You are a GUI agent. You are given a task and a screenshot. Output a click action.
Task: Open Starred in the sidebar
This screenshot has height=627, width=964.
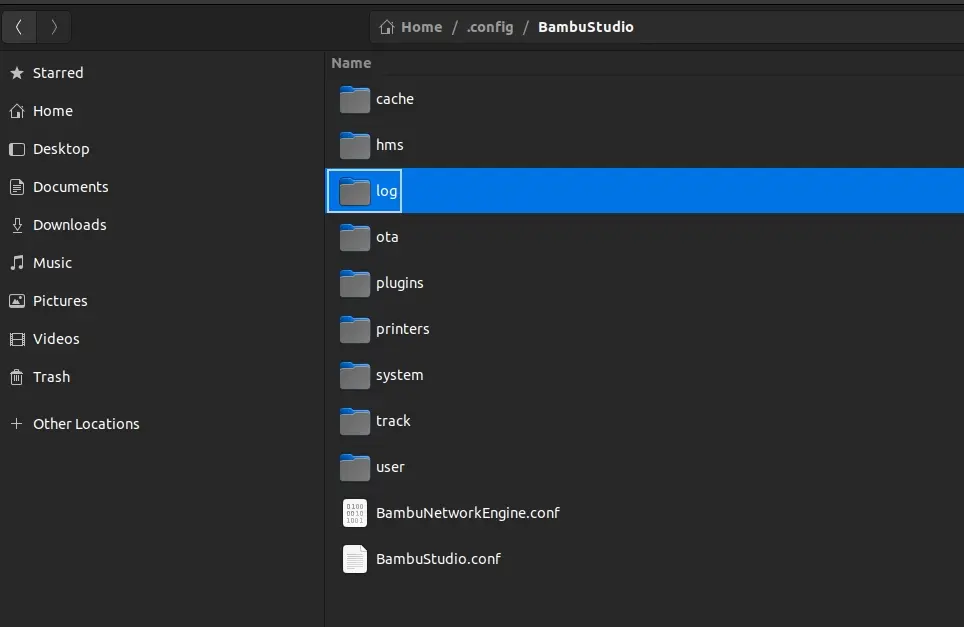(x=58, y=73)
